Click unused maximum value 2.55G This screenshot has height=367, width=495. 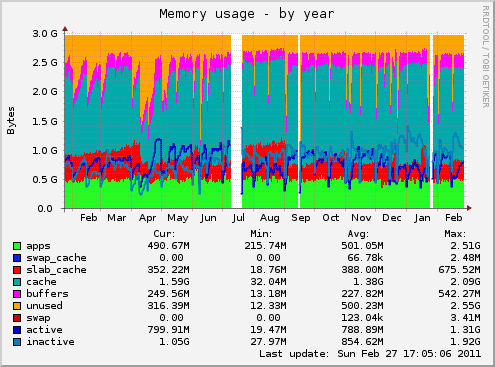465,306
